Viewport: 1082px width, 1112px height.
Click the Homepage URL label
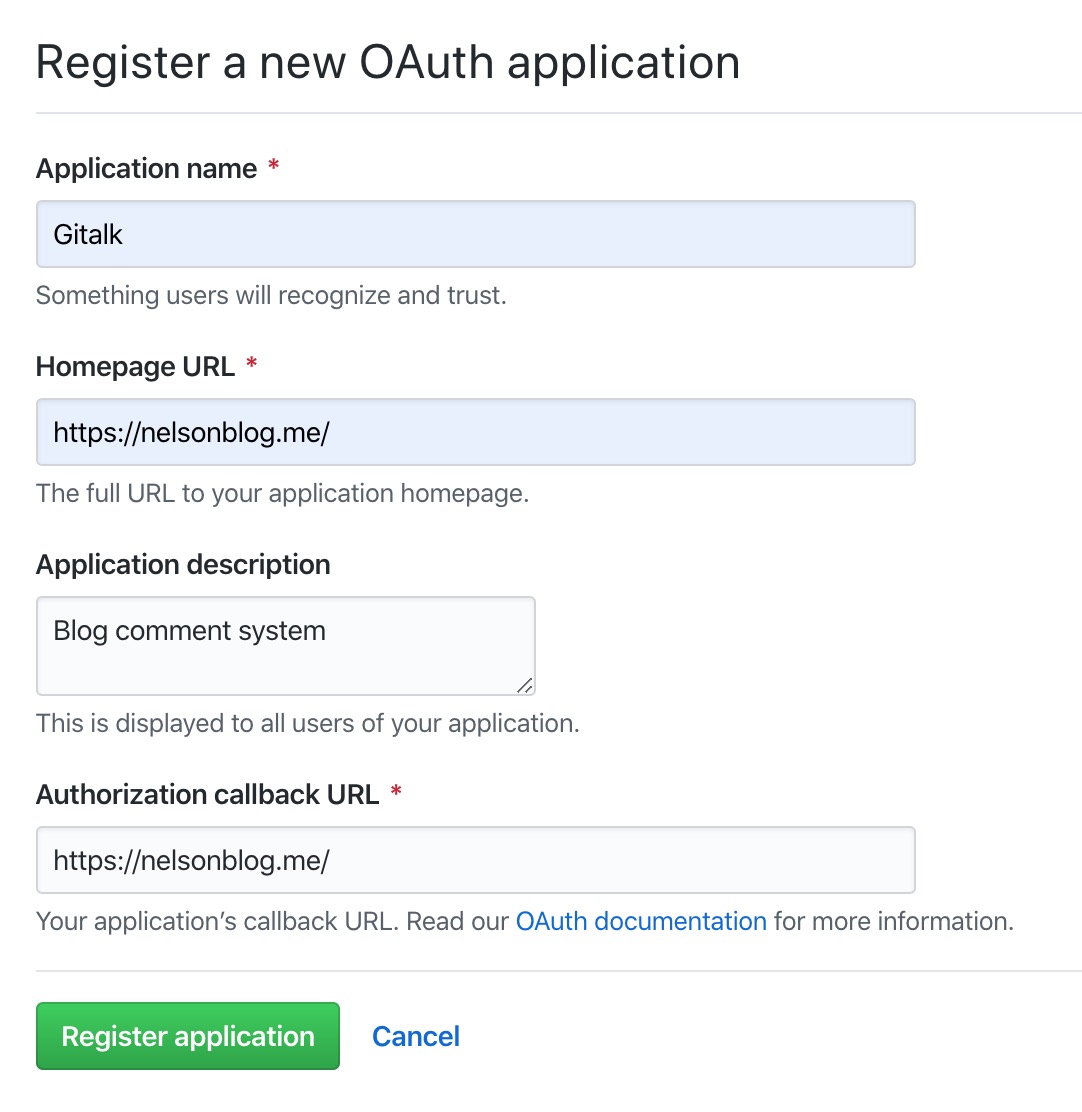pyautogui.click(x=135, y=367)
